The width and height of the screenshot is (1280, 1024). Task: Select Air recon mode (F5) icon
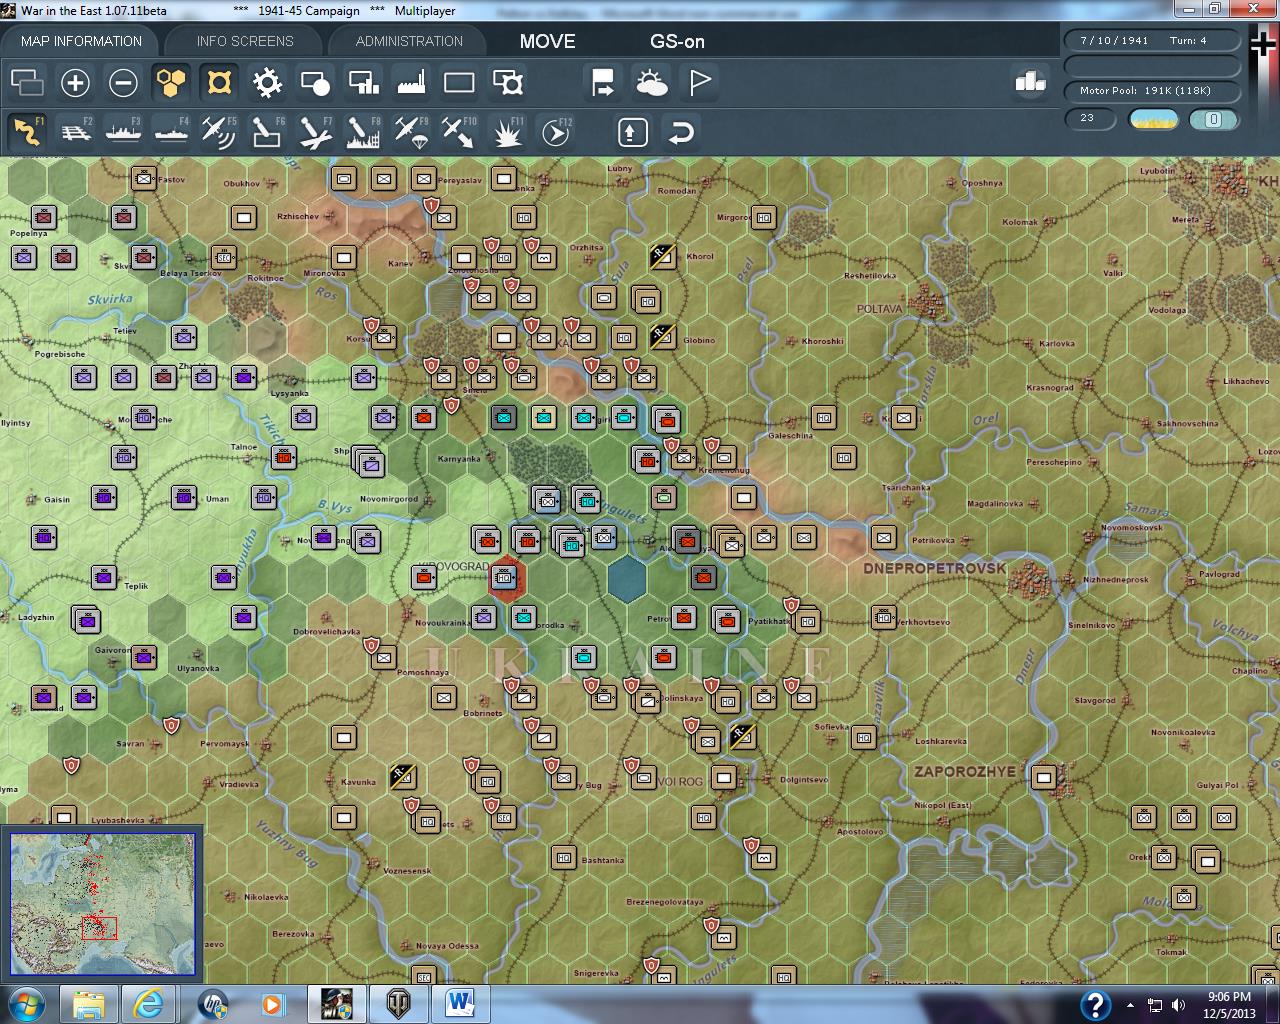[x=219, y=131]
